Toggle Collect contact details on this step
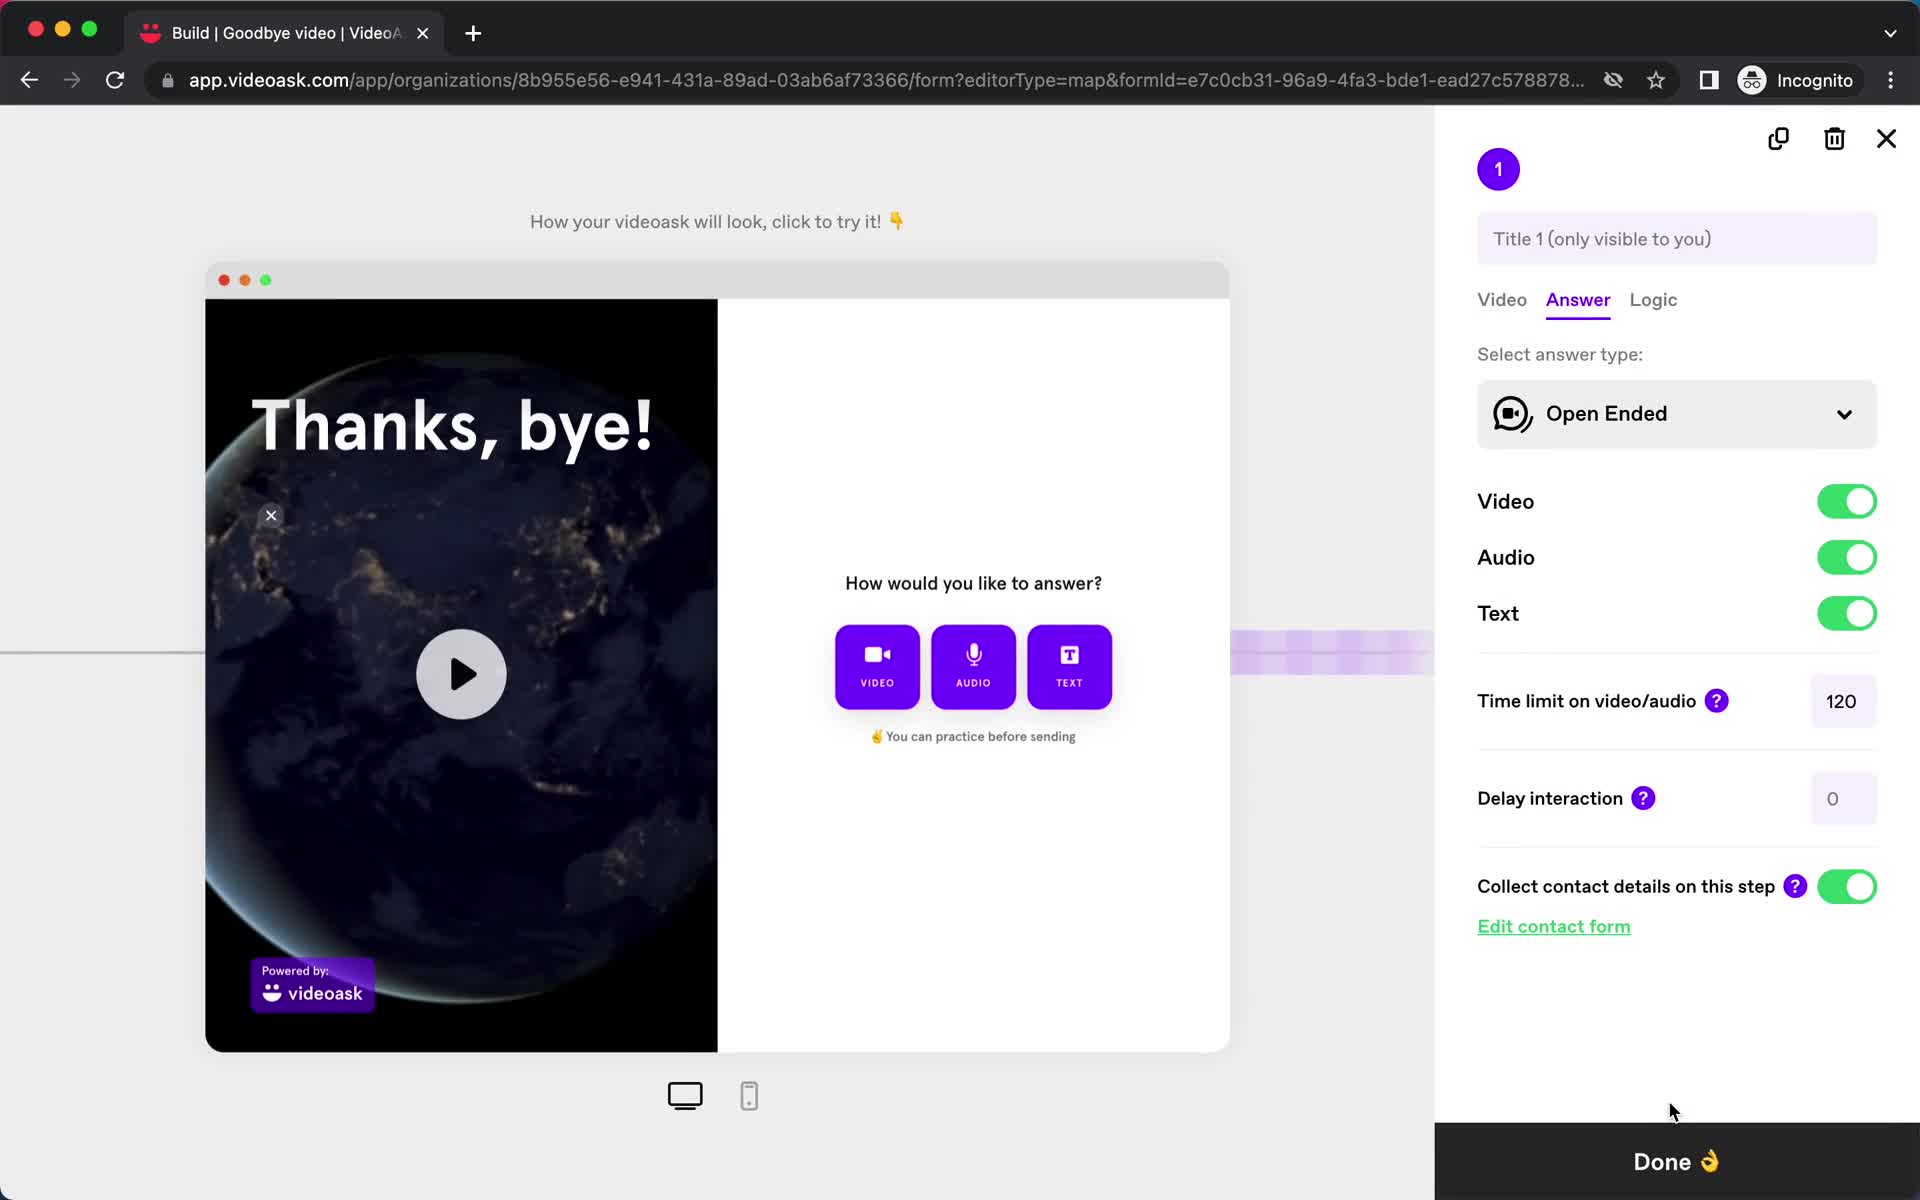 pos(1848,886)
